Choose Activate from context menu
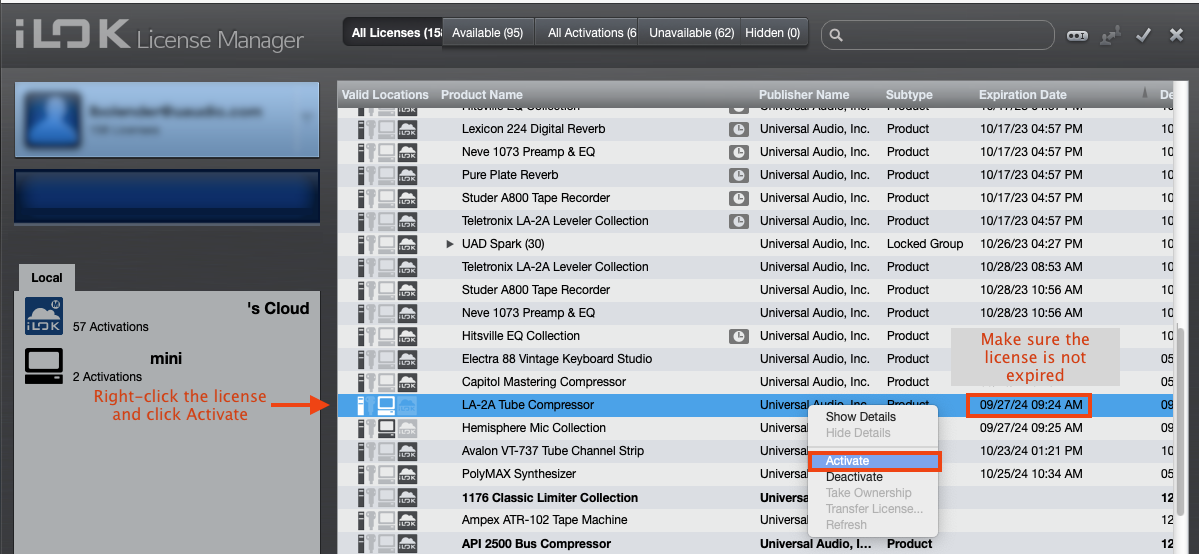Viewport: 1199px width, 554px height. tap(874, 461)
